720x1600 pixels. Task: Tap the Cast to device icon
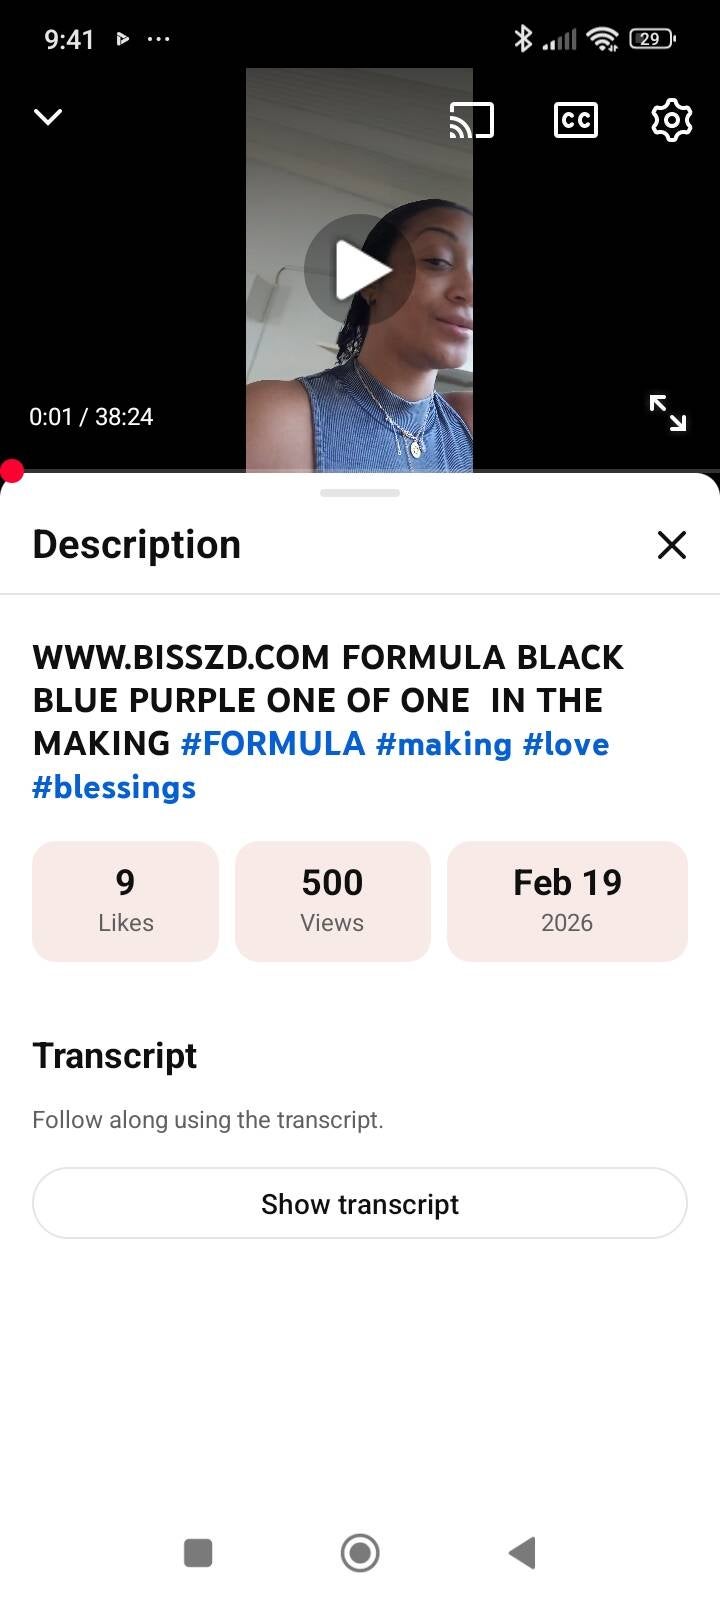pyautogui.click(x=472, y=120)
